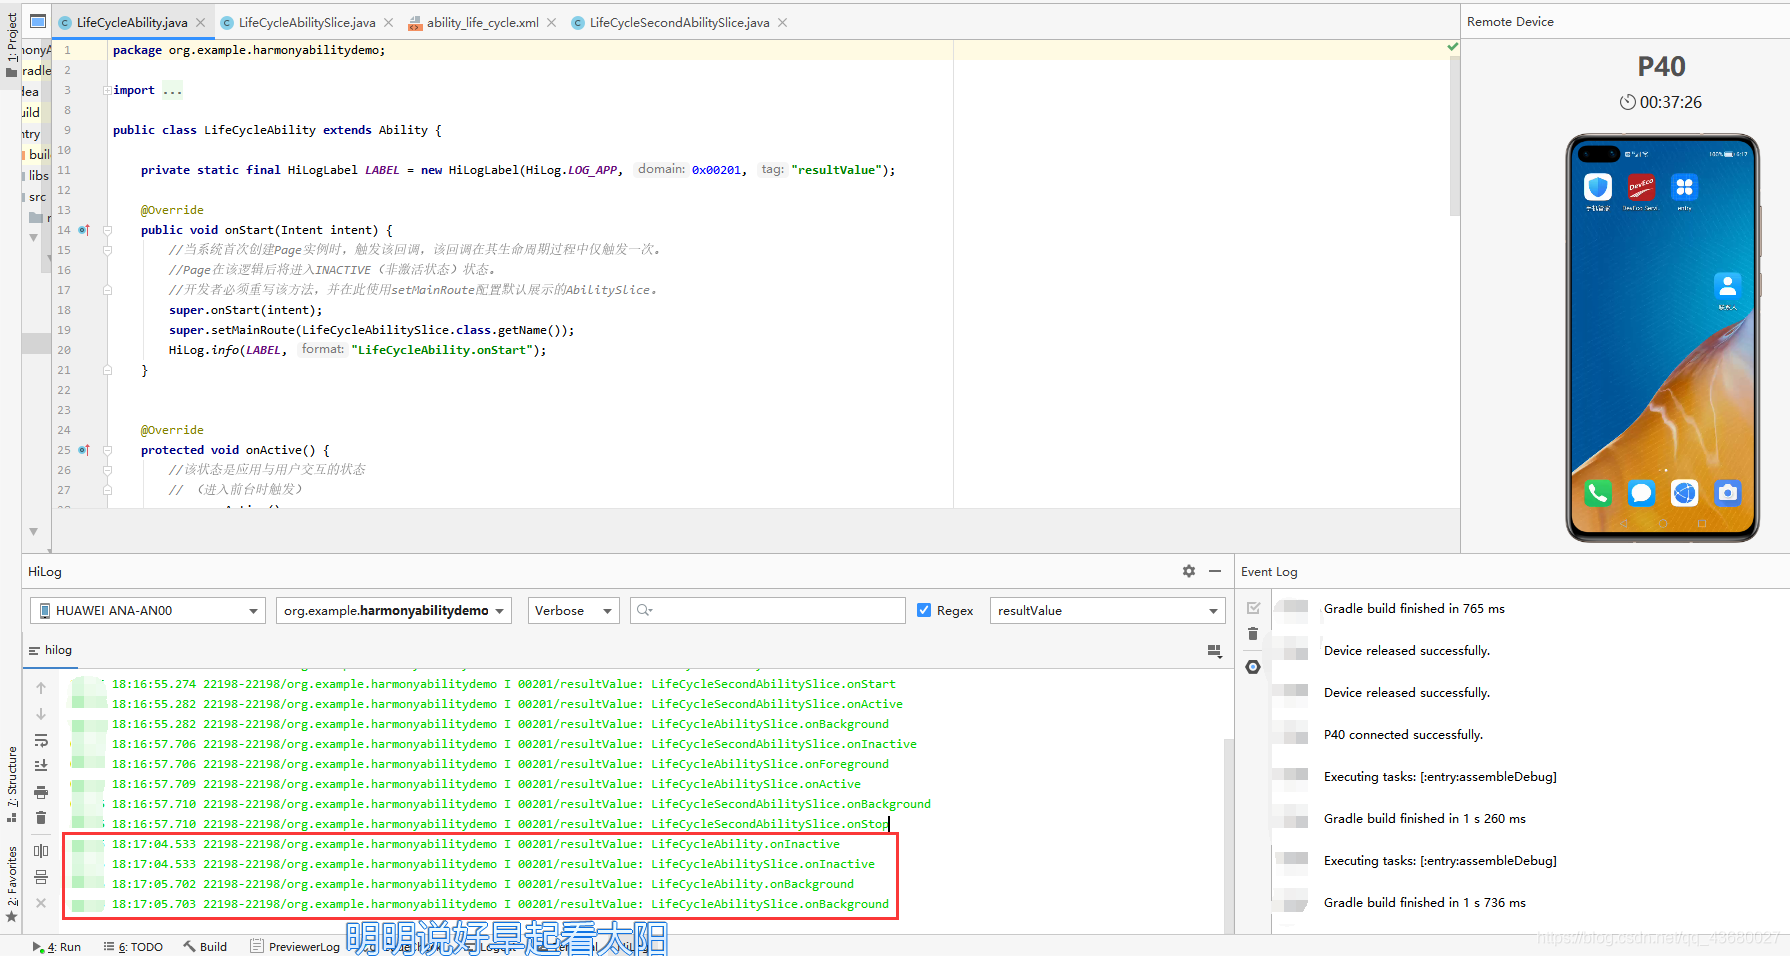
Task: Open the LifeCycleSecondAbilitySlice.java tab
Action: [679, 22]
